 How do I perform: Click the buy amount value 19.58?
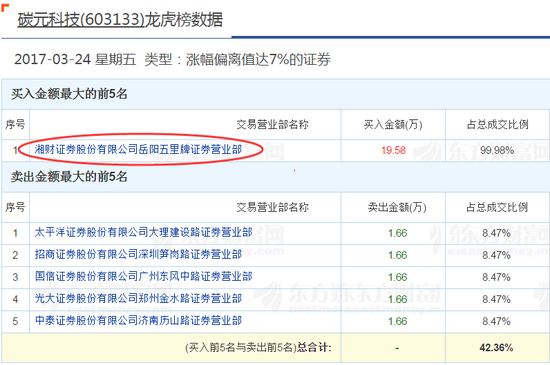click(393, 150)
